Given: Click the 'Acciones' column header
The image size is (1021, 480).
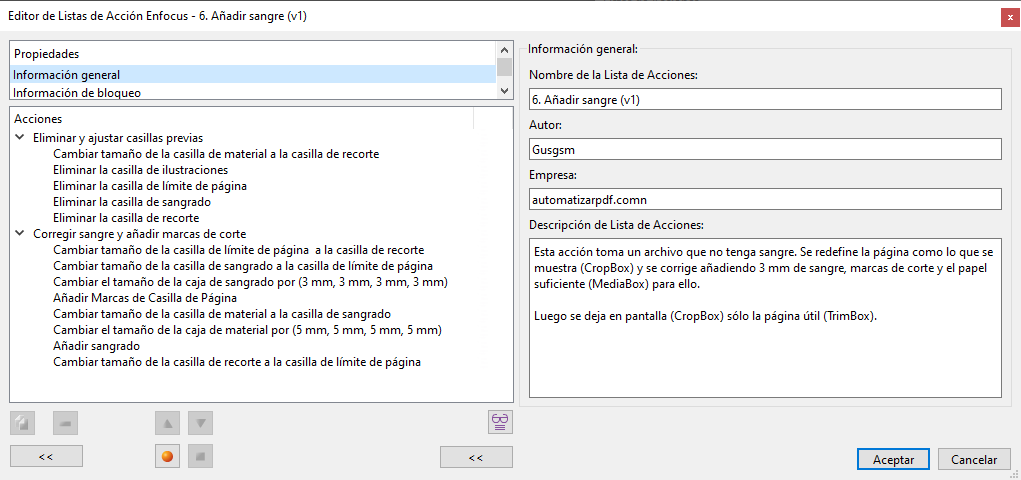Looking at the screenshot, I should point(242,119).
